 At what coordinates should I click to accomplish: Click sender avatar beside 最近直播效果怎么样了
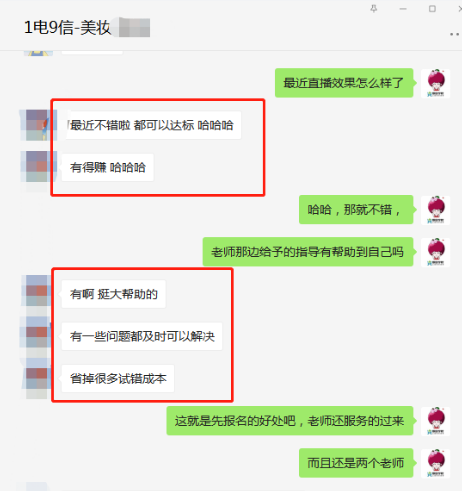(436, 83)
